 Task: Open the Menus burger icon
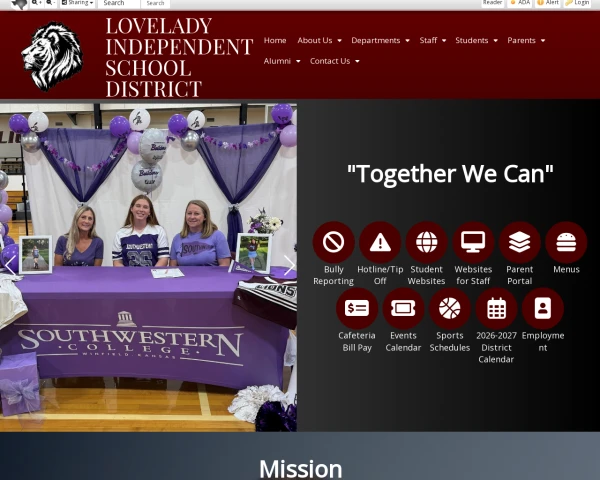(x=566, y=242)
